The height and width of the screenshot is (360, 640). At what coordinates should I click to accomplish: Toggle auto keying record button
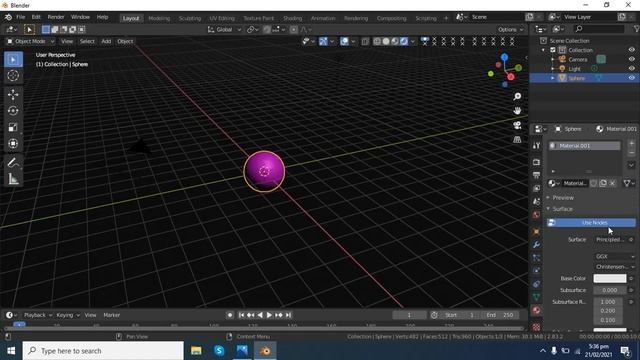click(230, 315)
